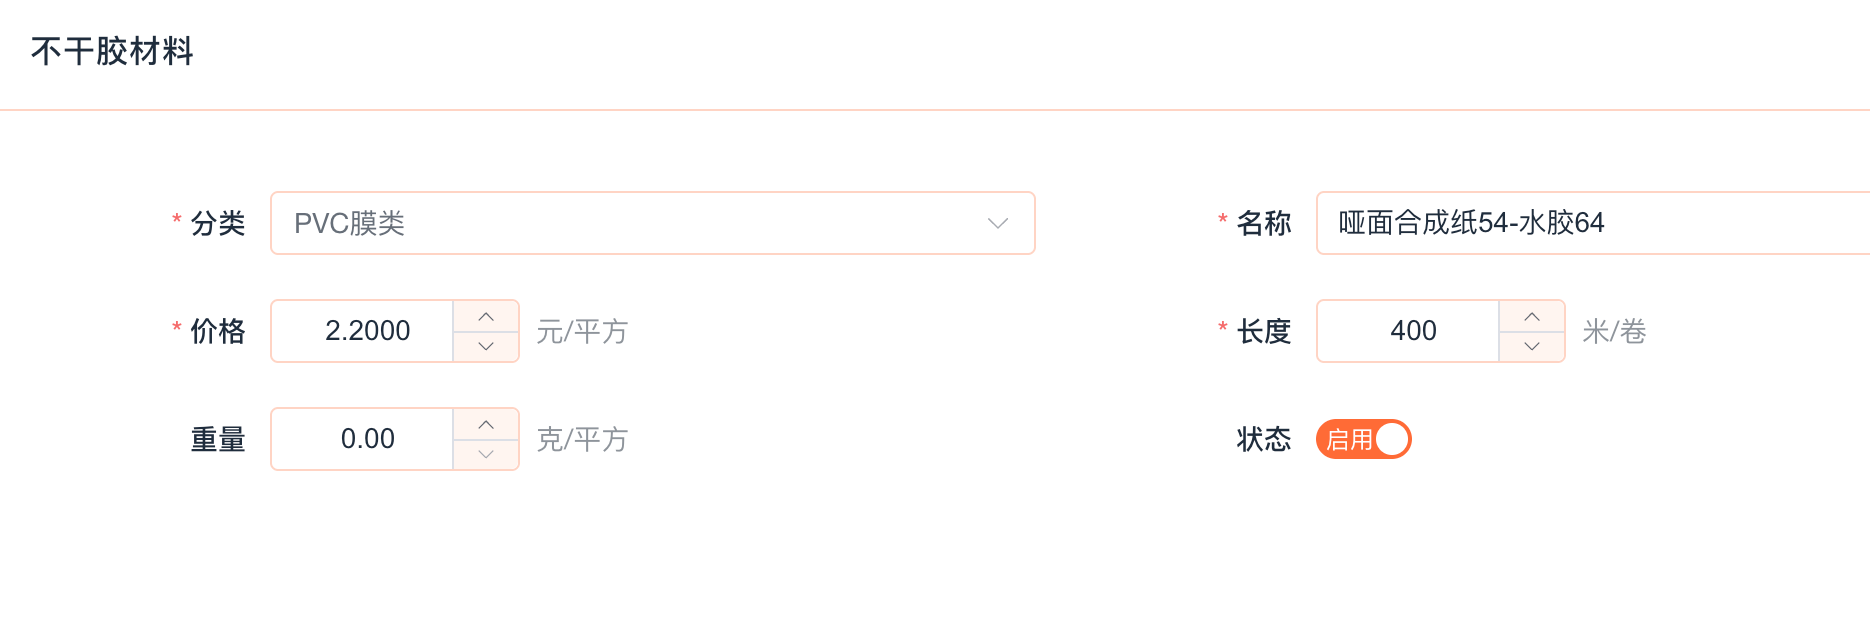Viewport: 1870px width, 638px height.
Task: Decrease the 长度 length value
Action: (1531, 346)
